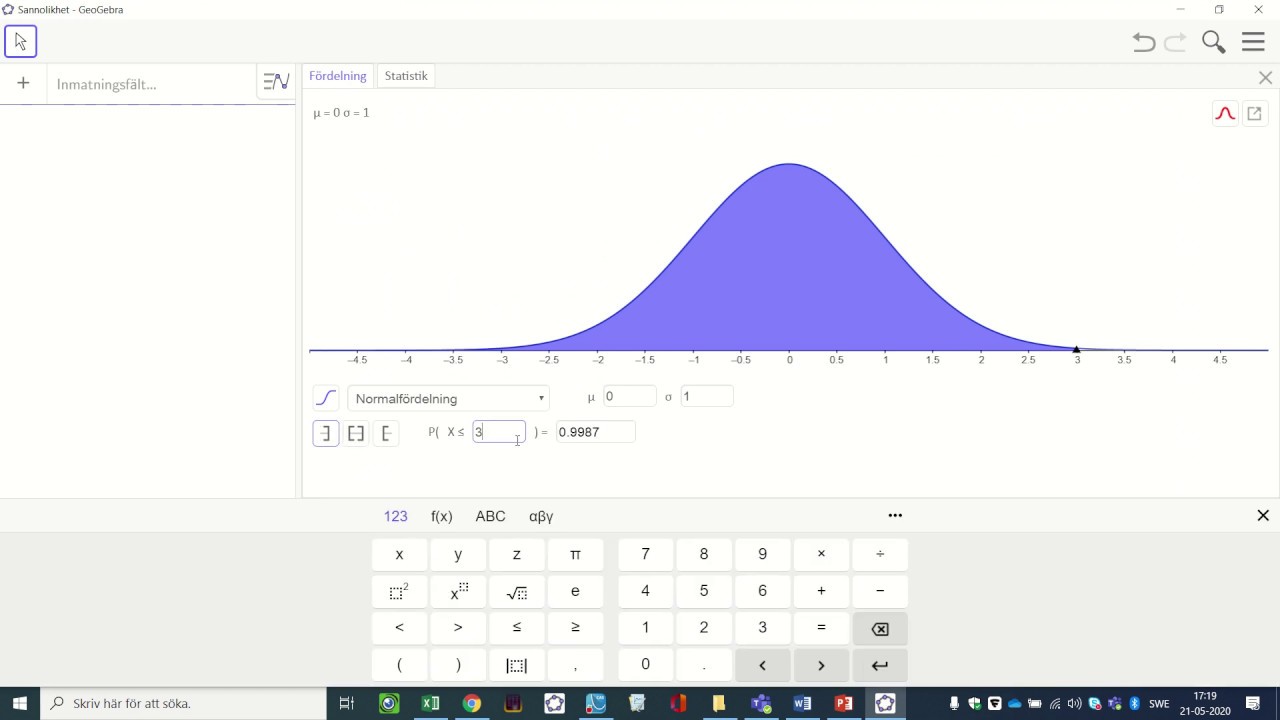Viewport: 1280px width, 720px height.
Task: Tap the backspace delete key
Action: (x=880, y=628)
